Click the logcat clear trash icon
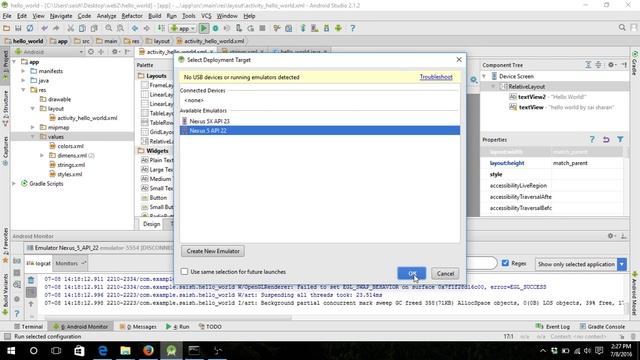The width and height of the screenshot is (640, 360). (31, 280)
